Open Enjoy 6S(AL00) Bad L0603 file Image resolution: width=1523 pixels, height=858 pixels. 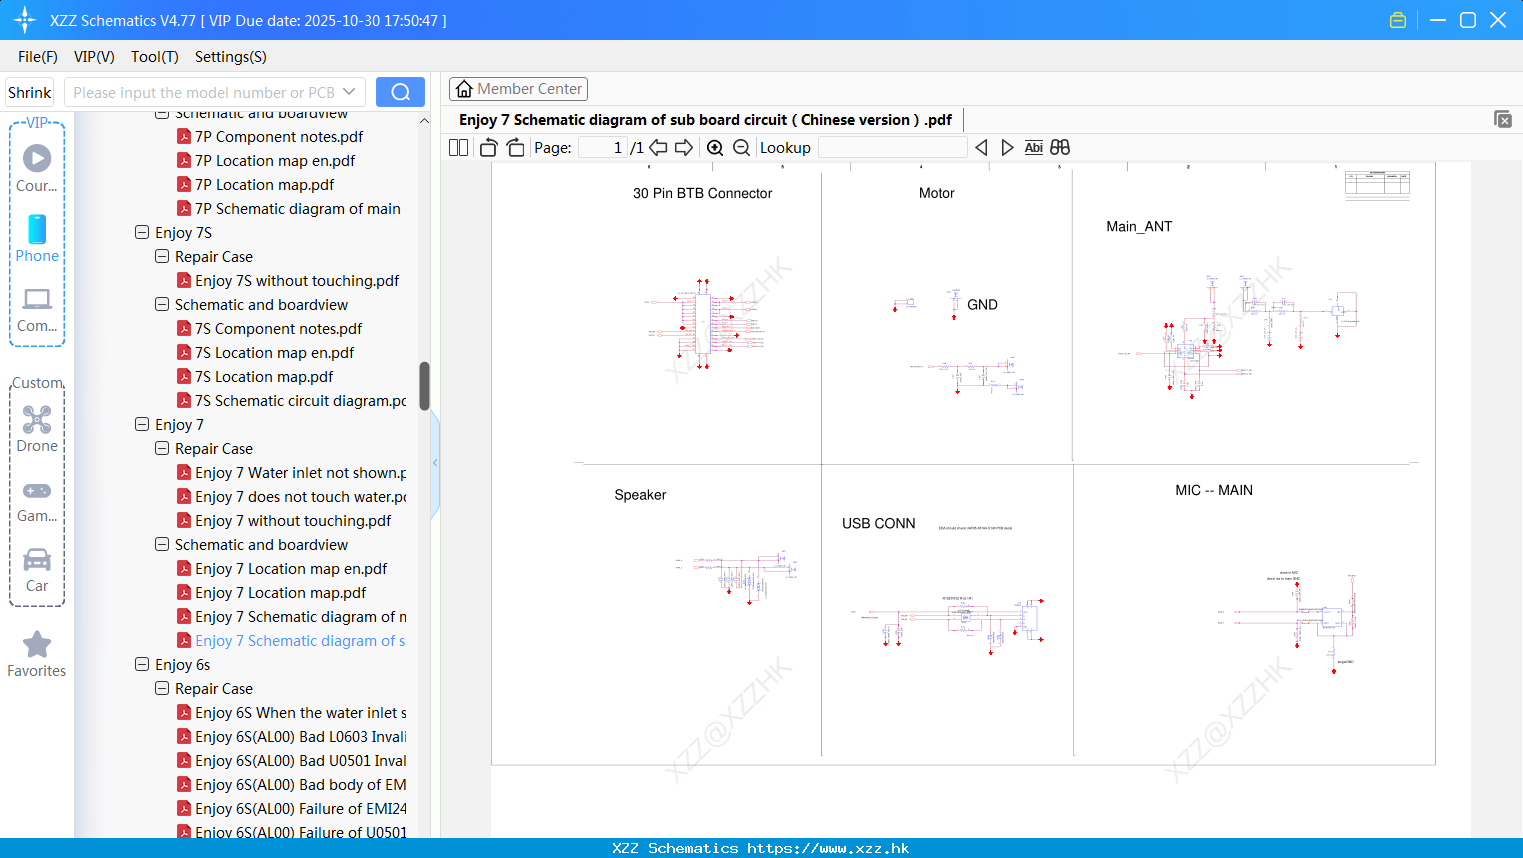point(301,736)
